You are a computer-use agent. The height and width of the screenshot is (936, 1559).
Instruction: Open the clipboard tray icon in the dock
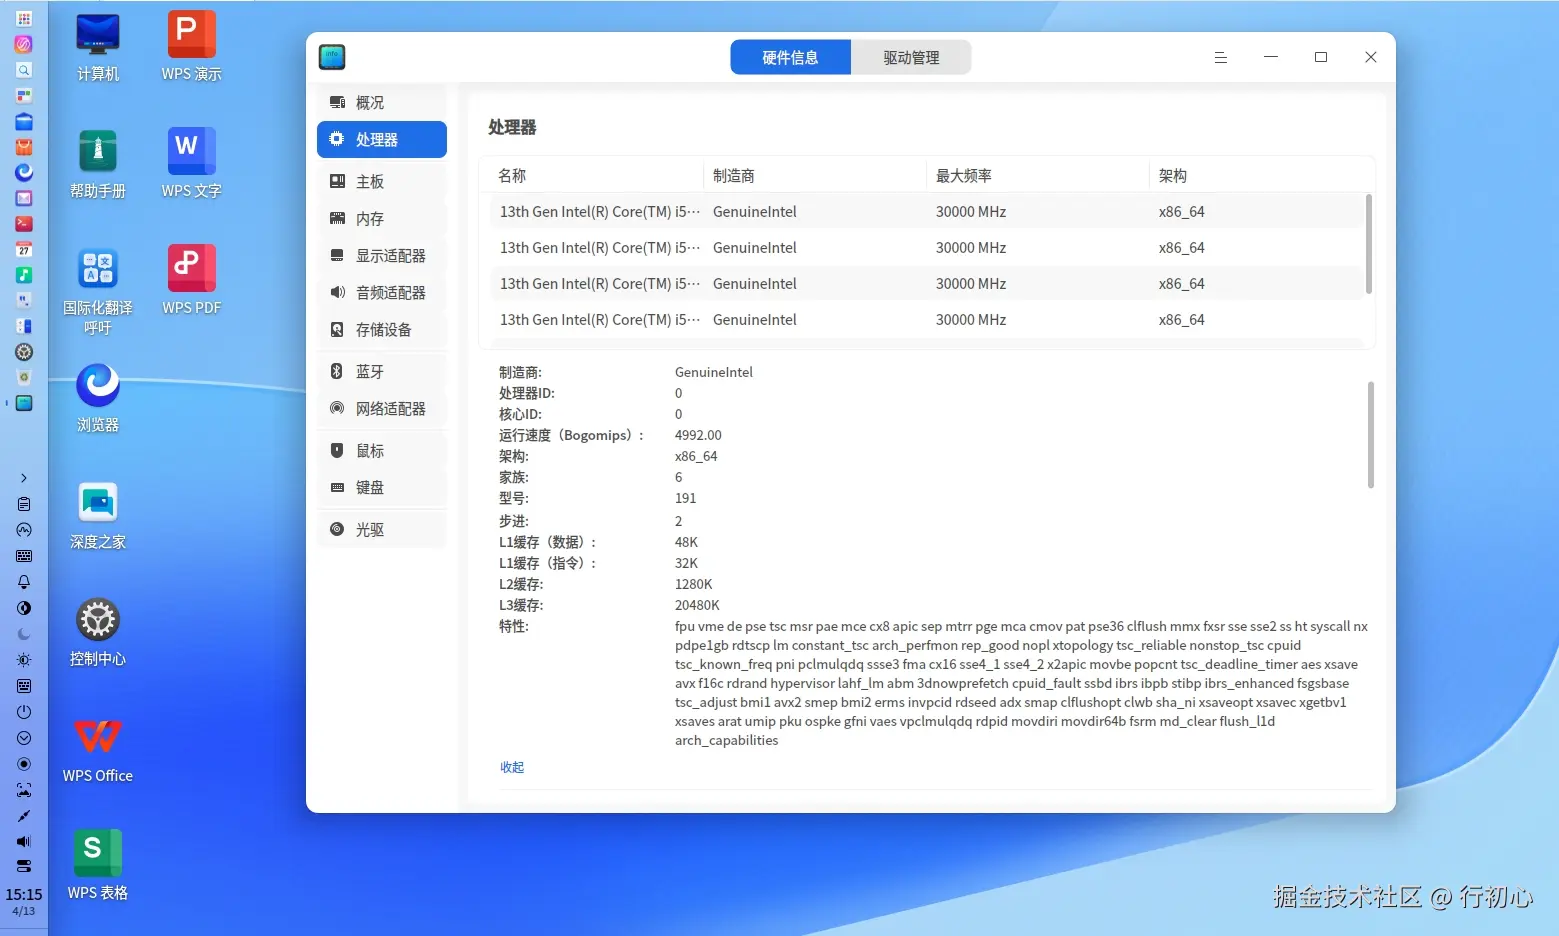(24, 504)
